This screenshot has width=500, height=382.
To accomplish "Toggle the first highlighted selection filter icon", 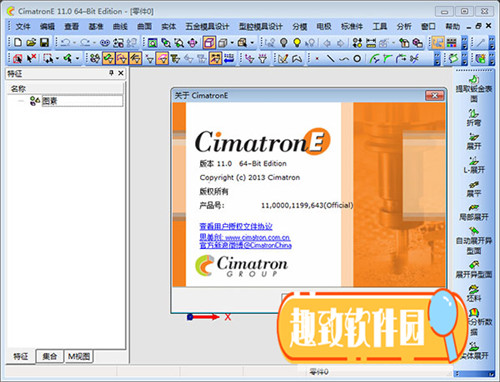I will click(x=109, y=59).
